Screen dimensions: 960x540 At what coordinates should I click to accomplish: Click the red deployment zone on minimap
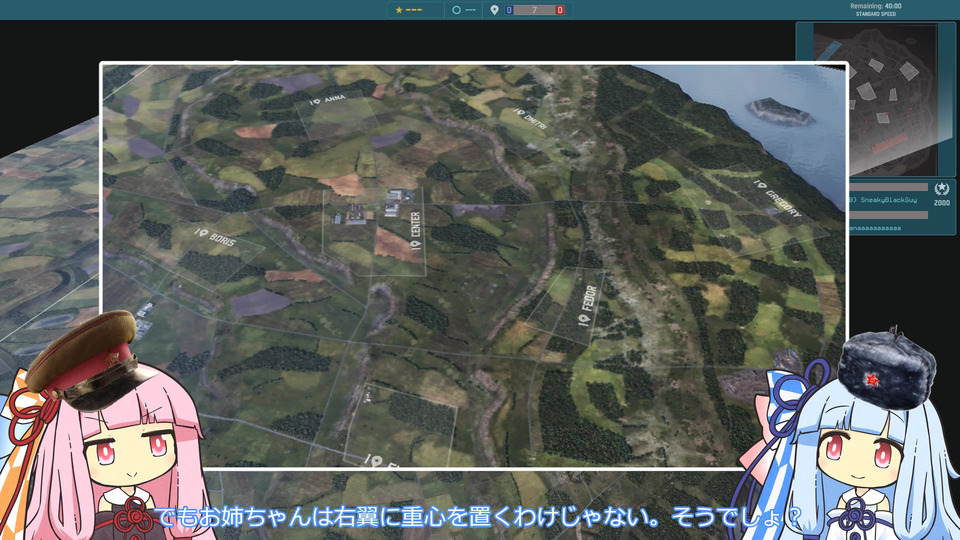coord(889,144)
